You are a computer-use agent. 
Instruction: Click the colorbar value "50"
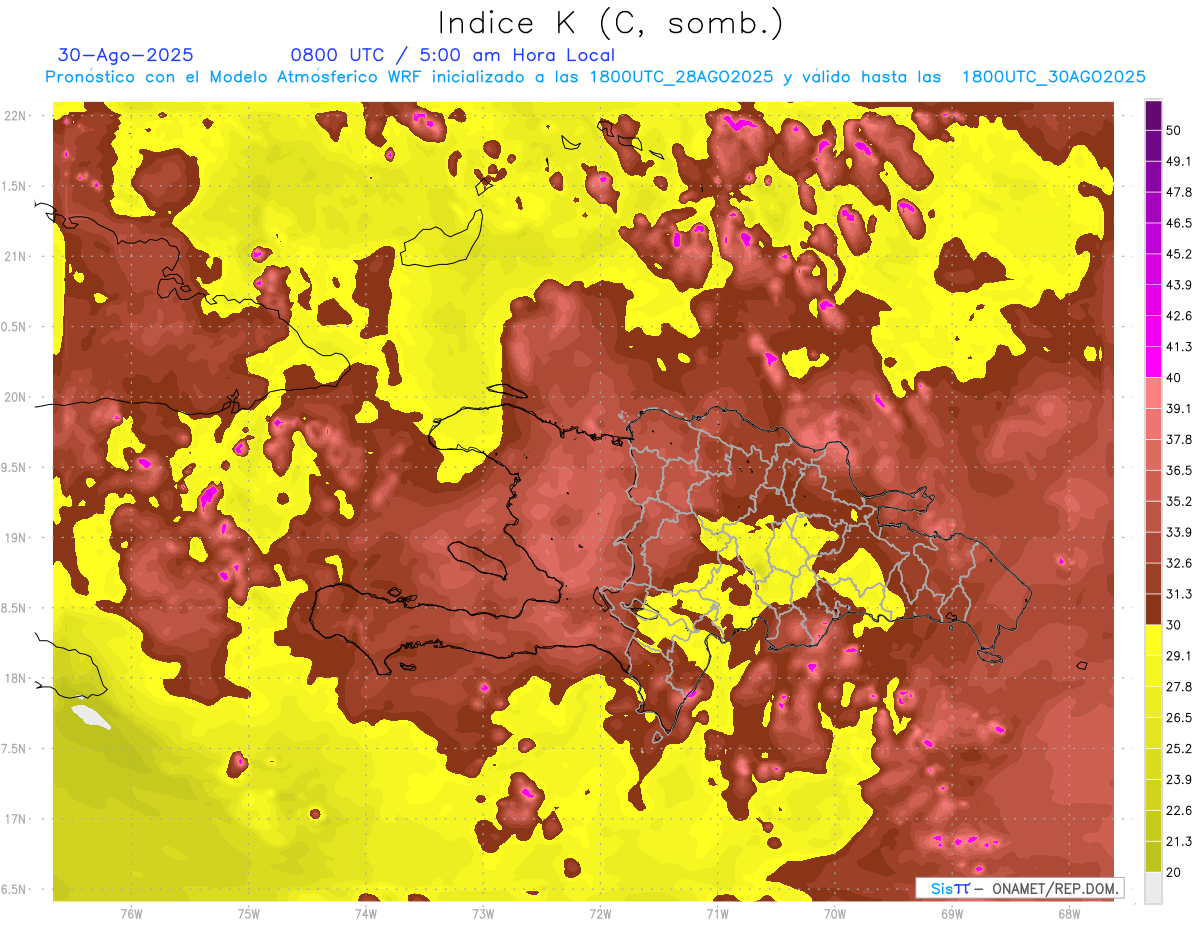point(1174,130)
